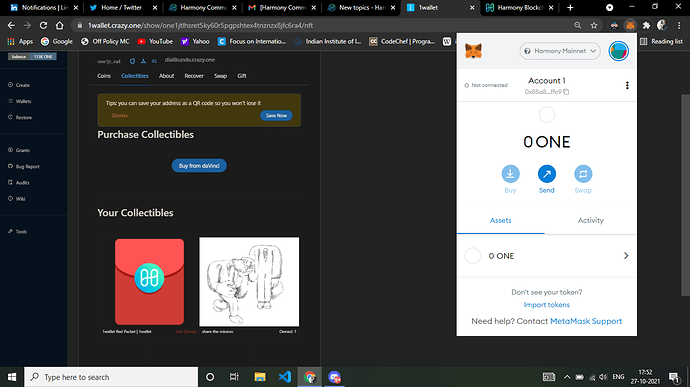Screen dimensions: 690x387
Task: Reload the page
Action: [43, 26]
